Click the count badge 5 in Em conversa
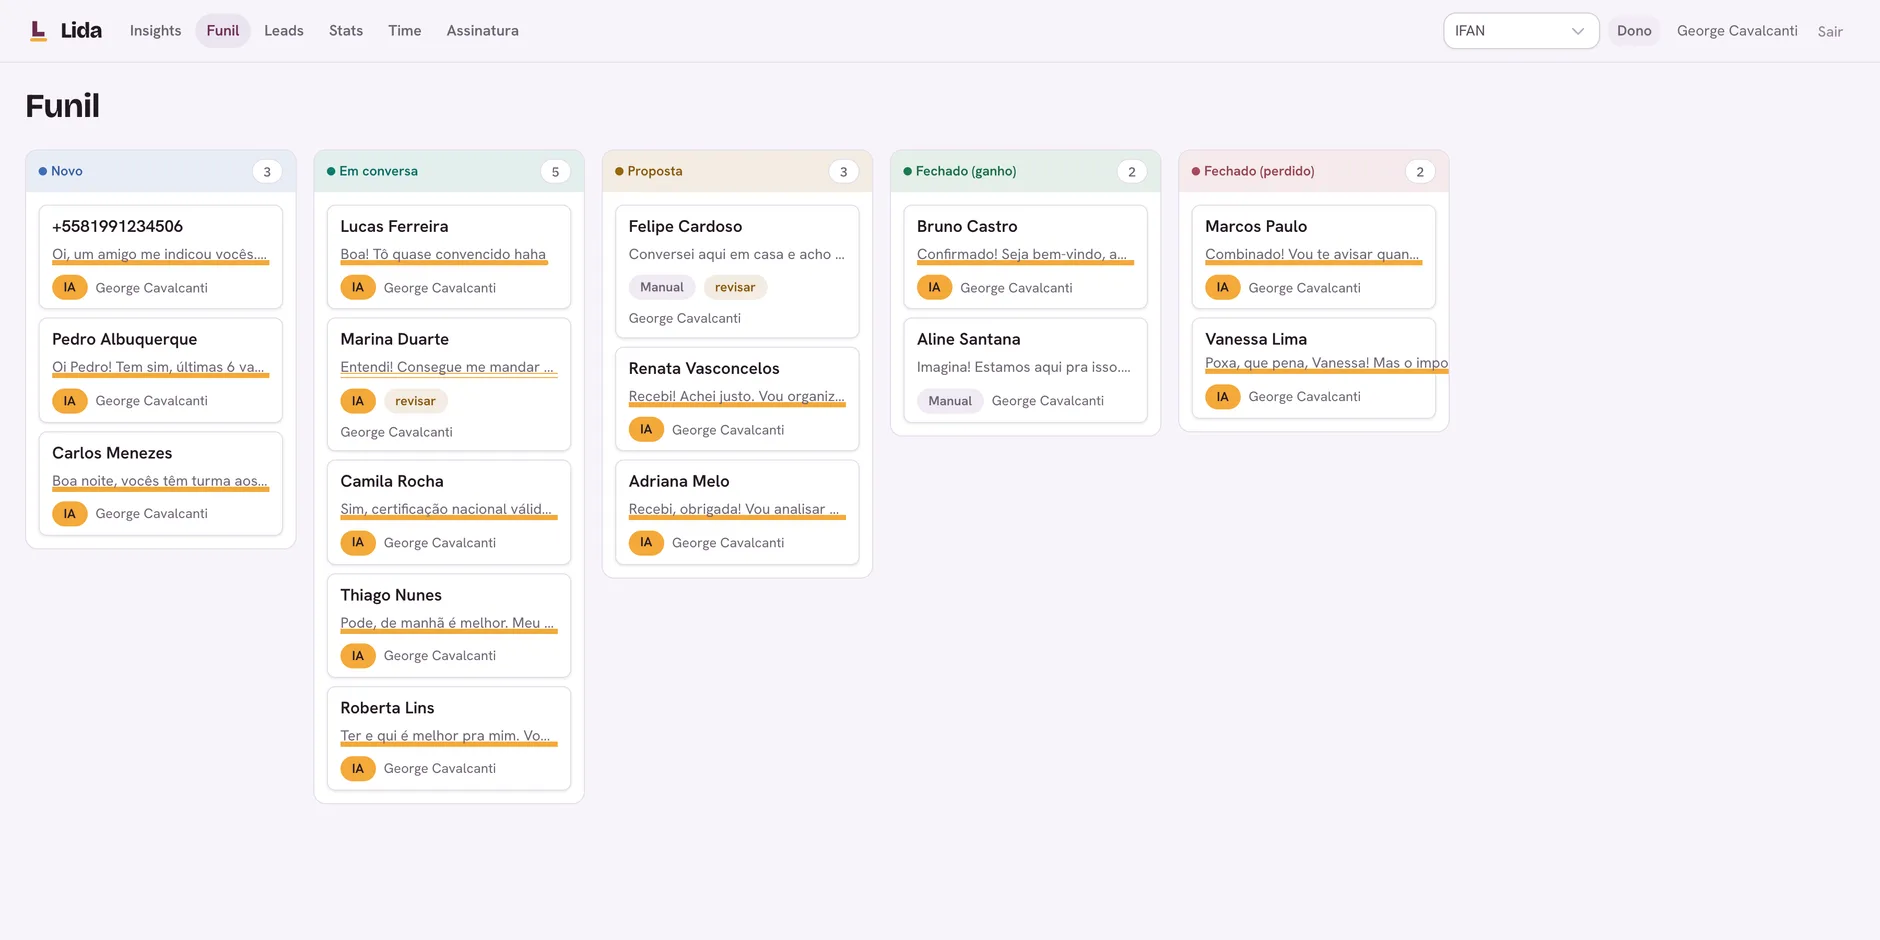 pos(555,172)
